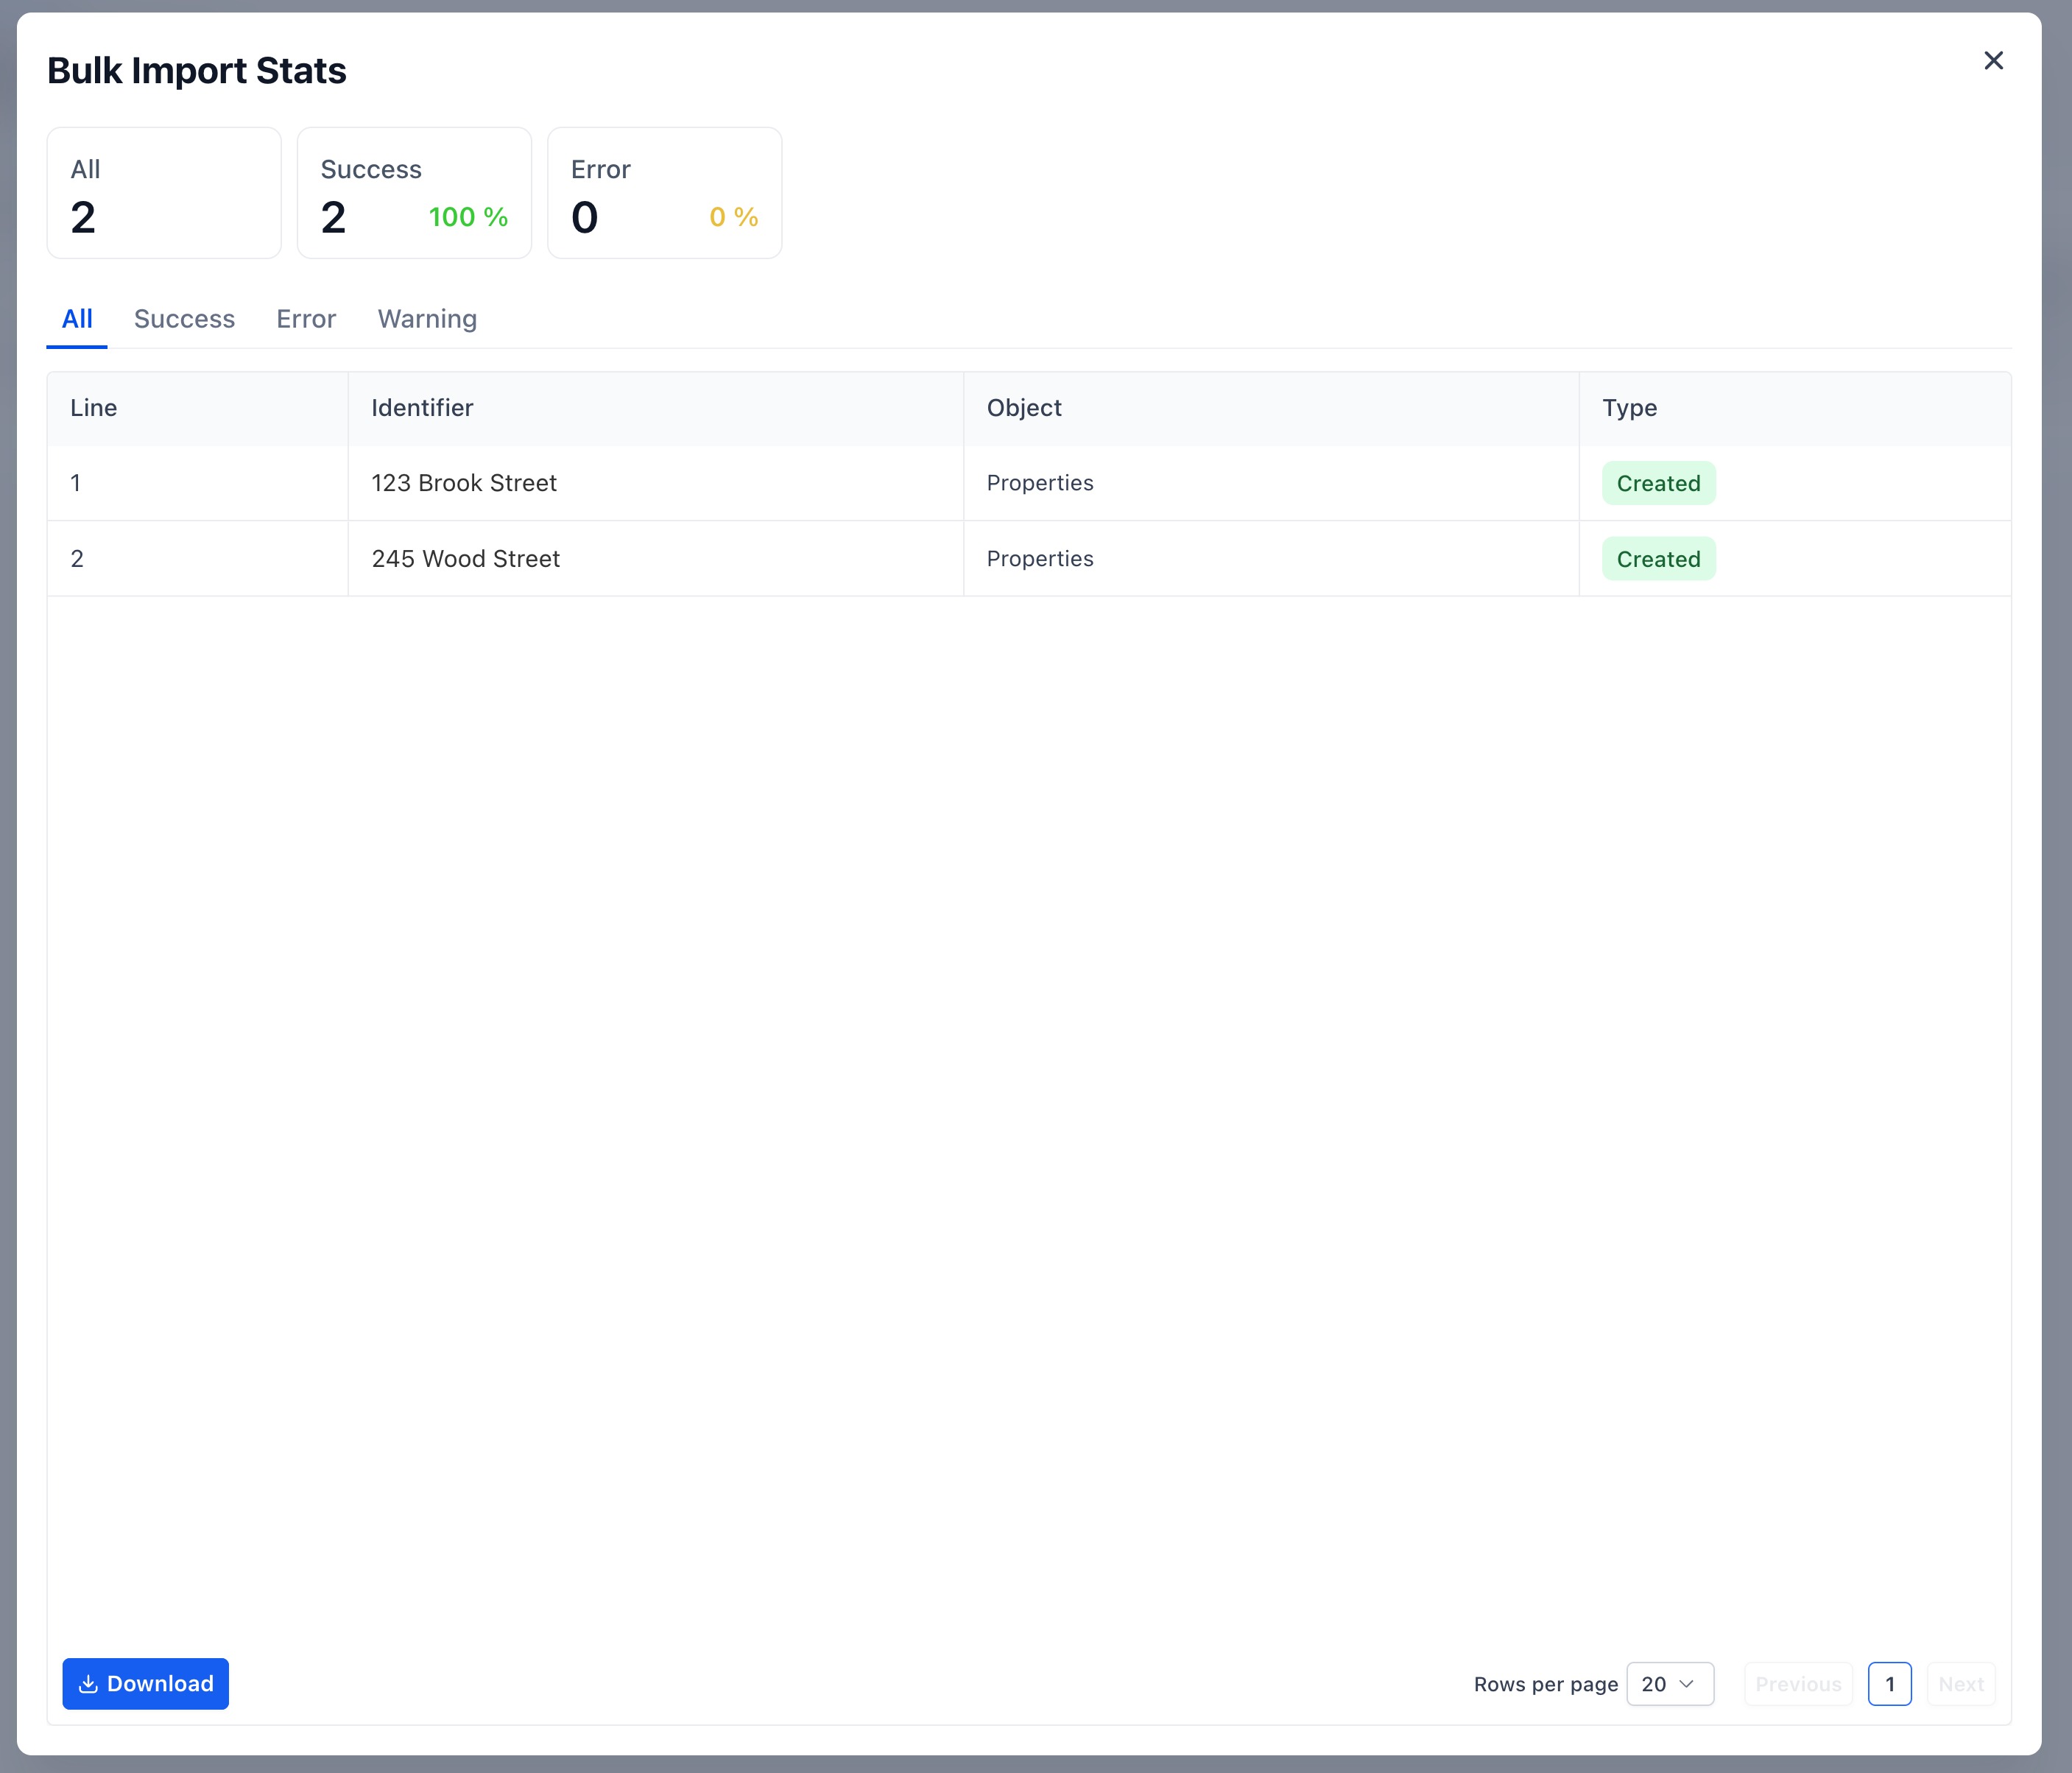Select the 123 Brook Street row
Image resolution: width=2072 pixels, height=1773 pixels.
point(464,483)
